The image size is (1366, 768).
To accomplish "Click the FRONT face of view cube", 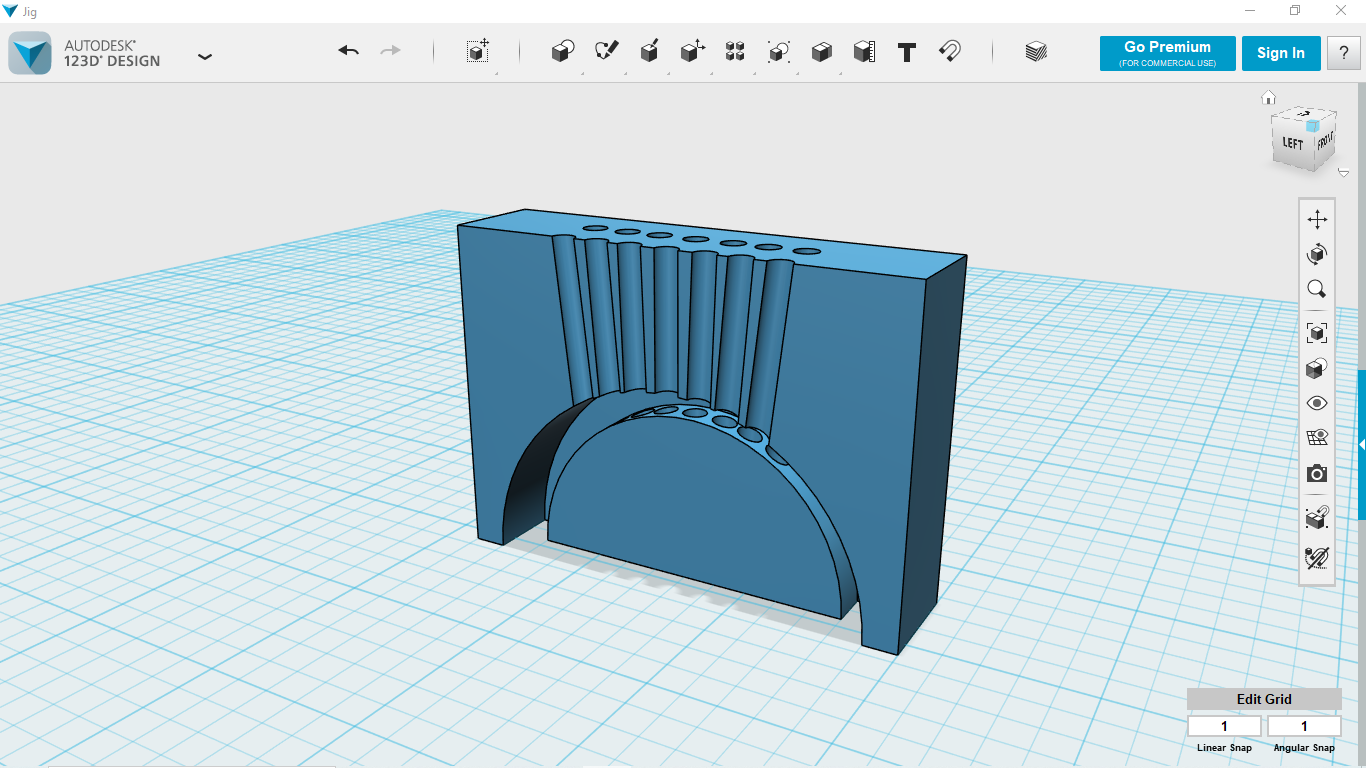I will point(1324,140).
